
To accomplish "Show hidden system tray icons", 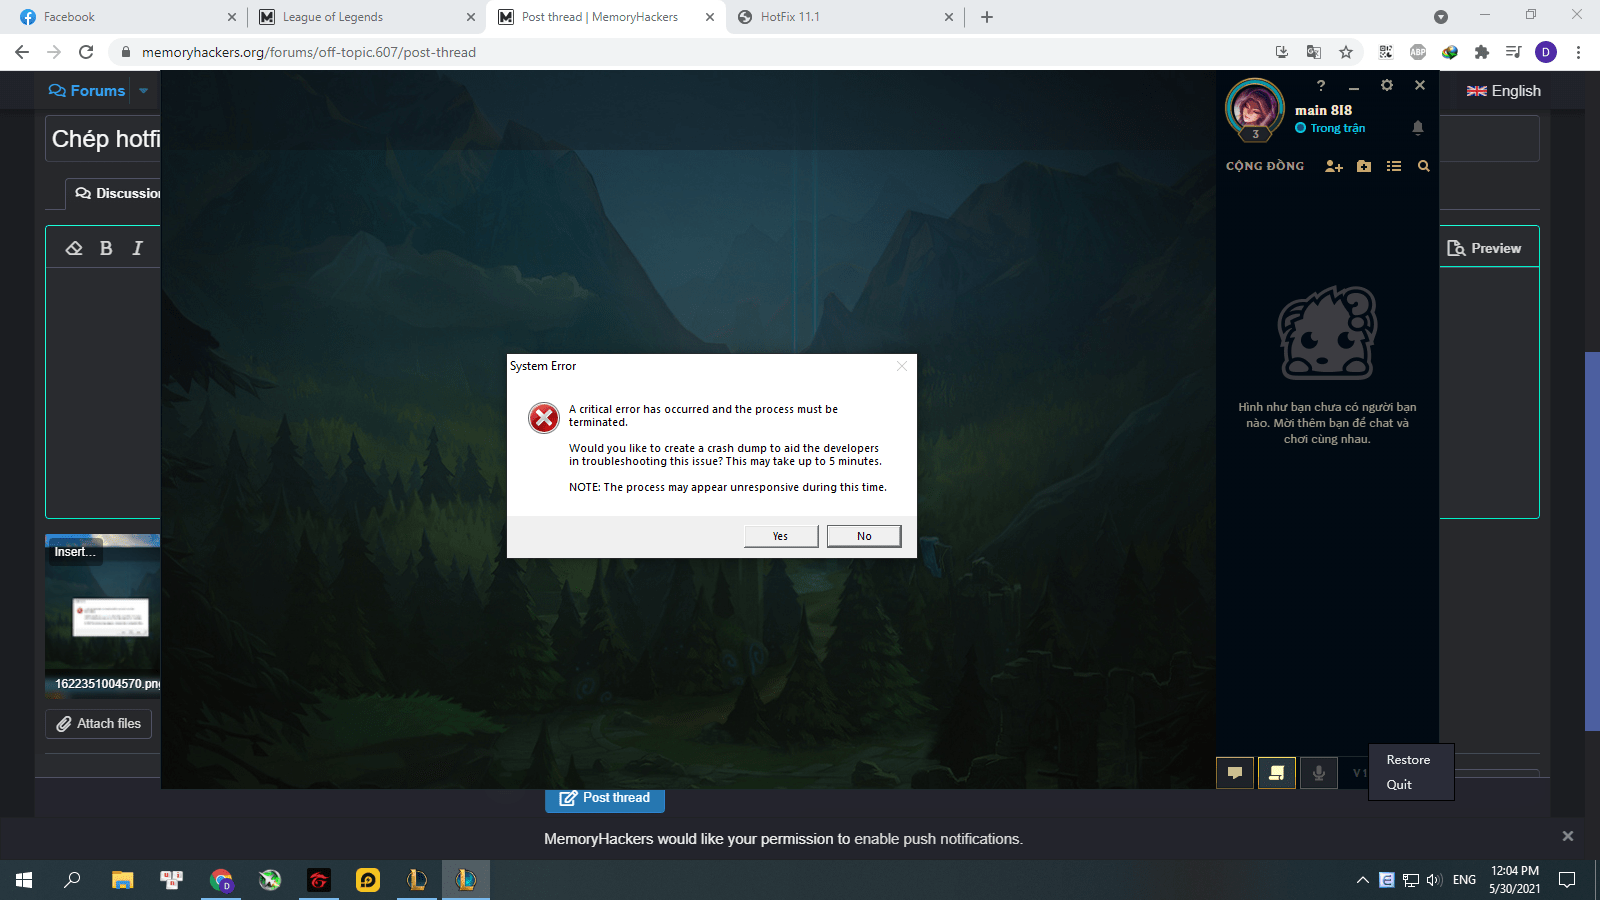I will (x=1362, y=880).
